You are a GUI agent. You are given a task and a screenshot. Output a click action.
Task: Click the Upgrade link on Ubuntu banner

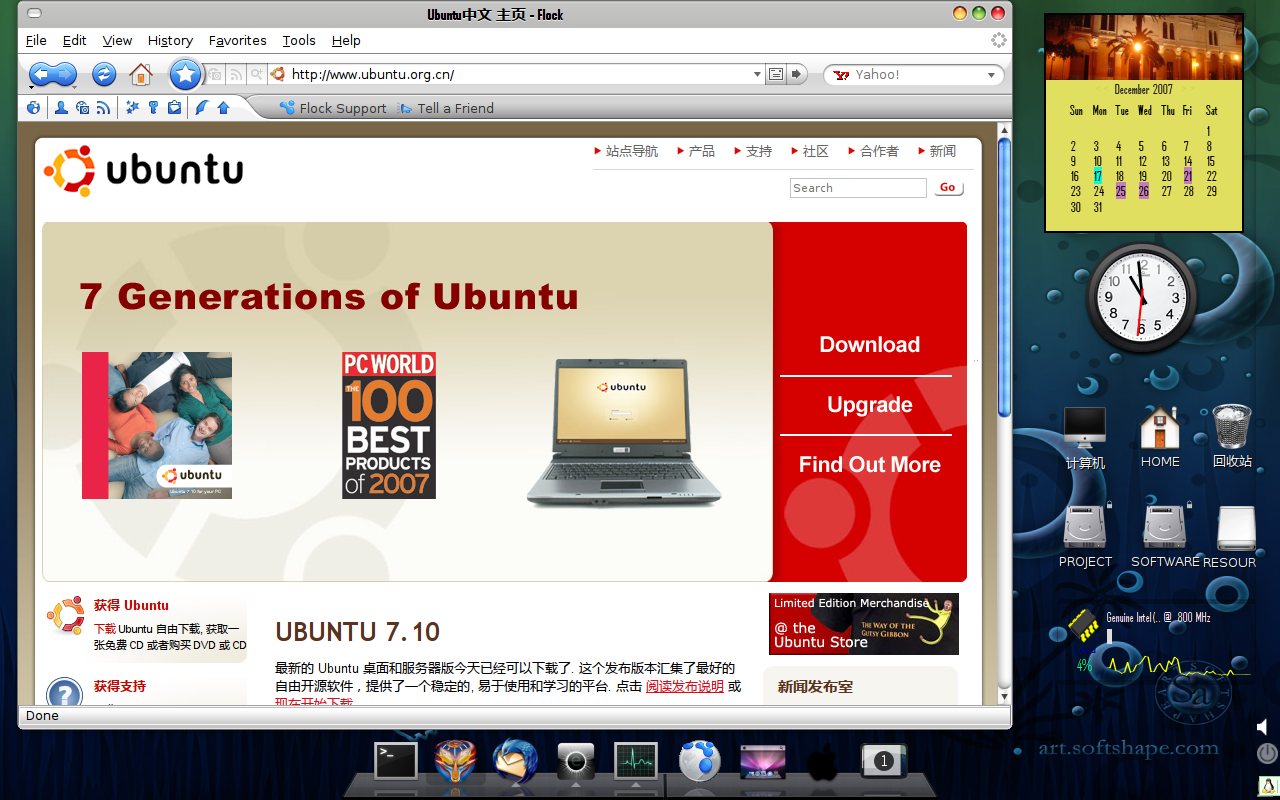869,404
